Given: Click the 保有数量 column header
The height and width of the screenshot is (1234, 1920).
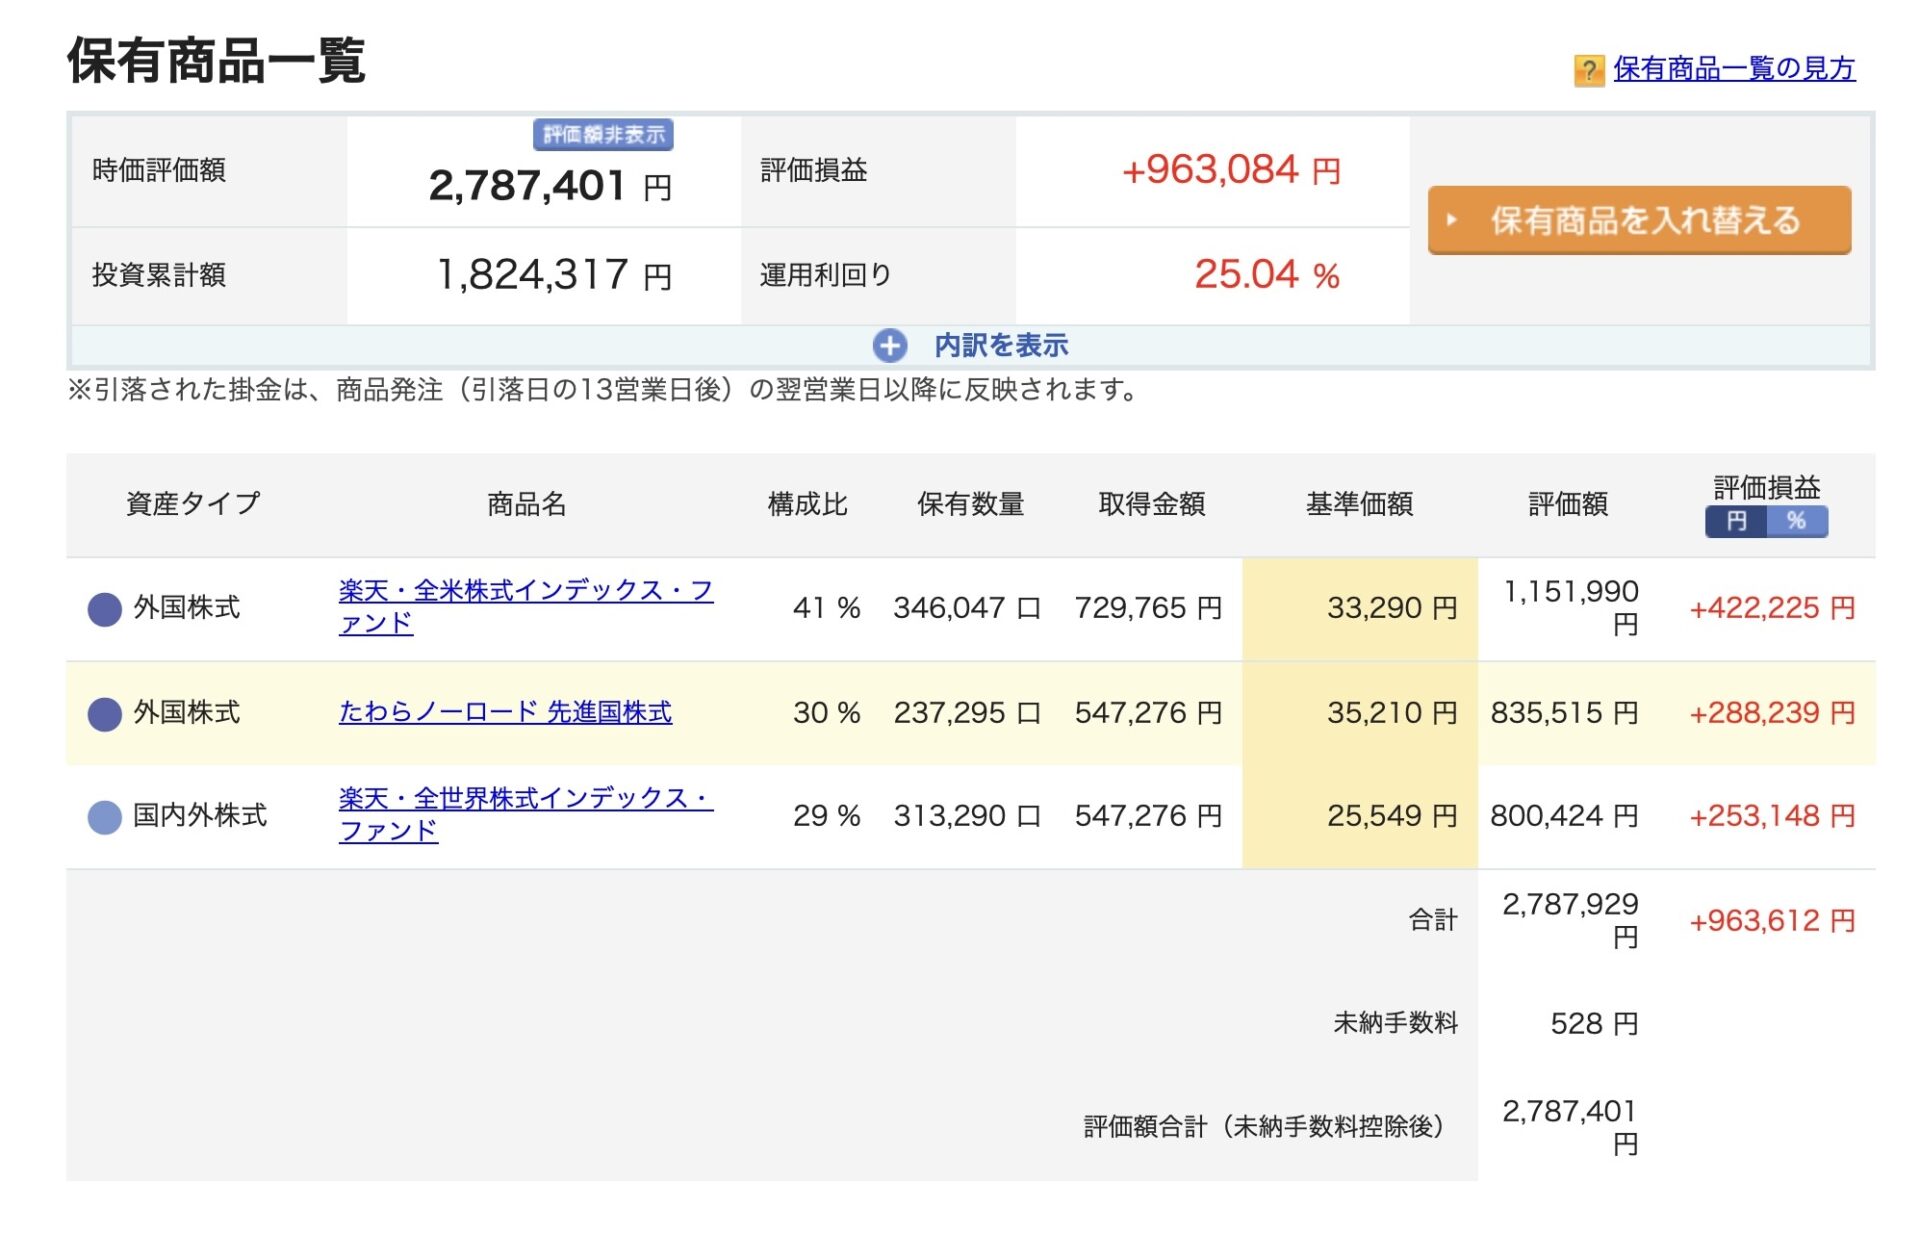Looking at the screenshot, I should click(x=971, y=504).
